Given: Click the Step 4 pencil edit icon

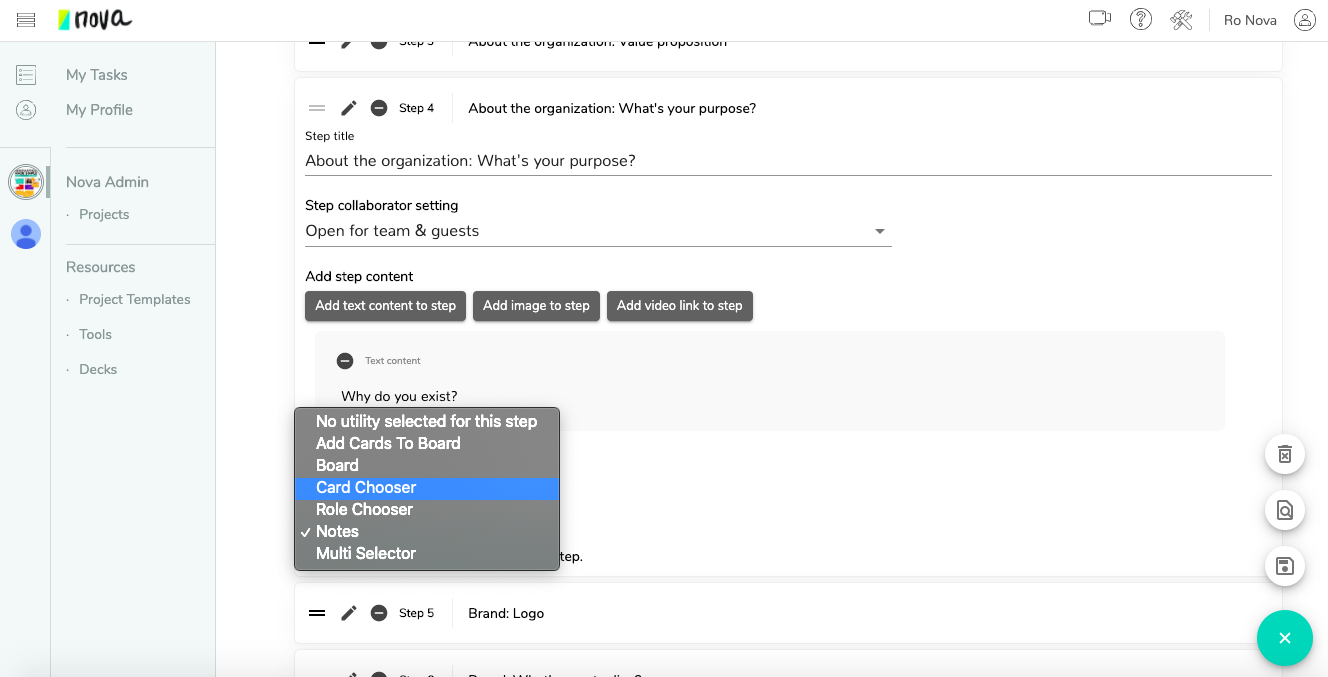Looking at the screenshot, I should pyautogui.click(x=349, y=108).
